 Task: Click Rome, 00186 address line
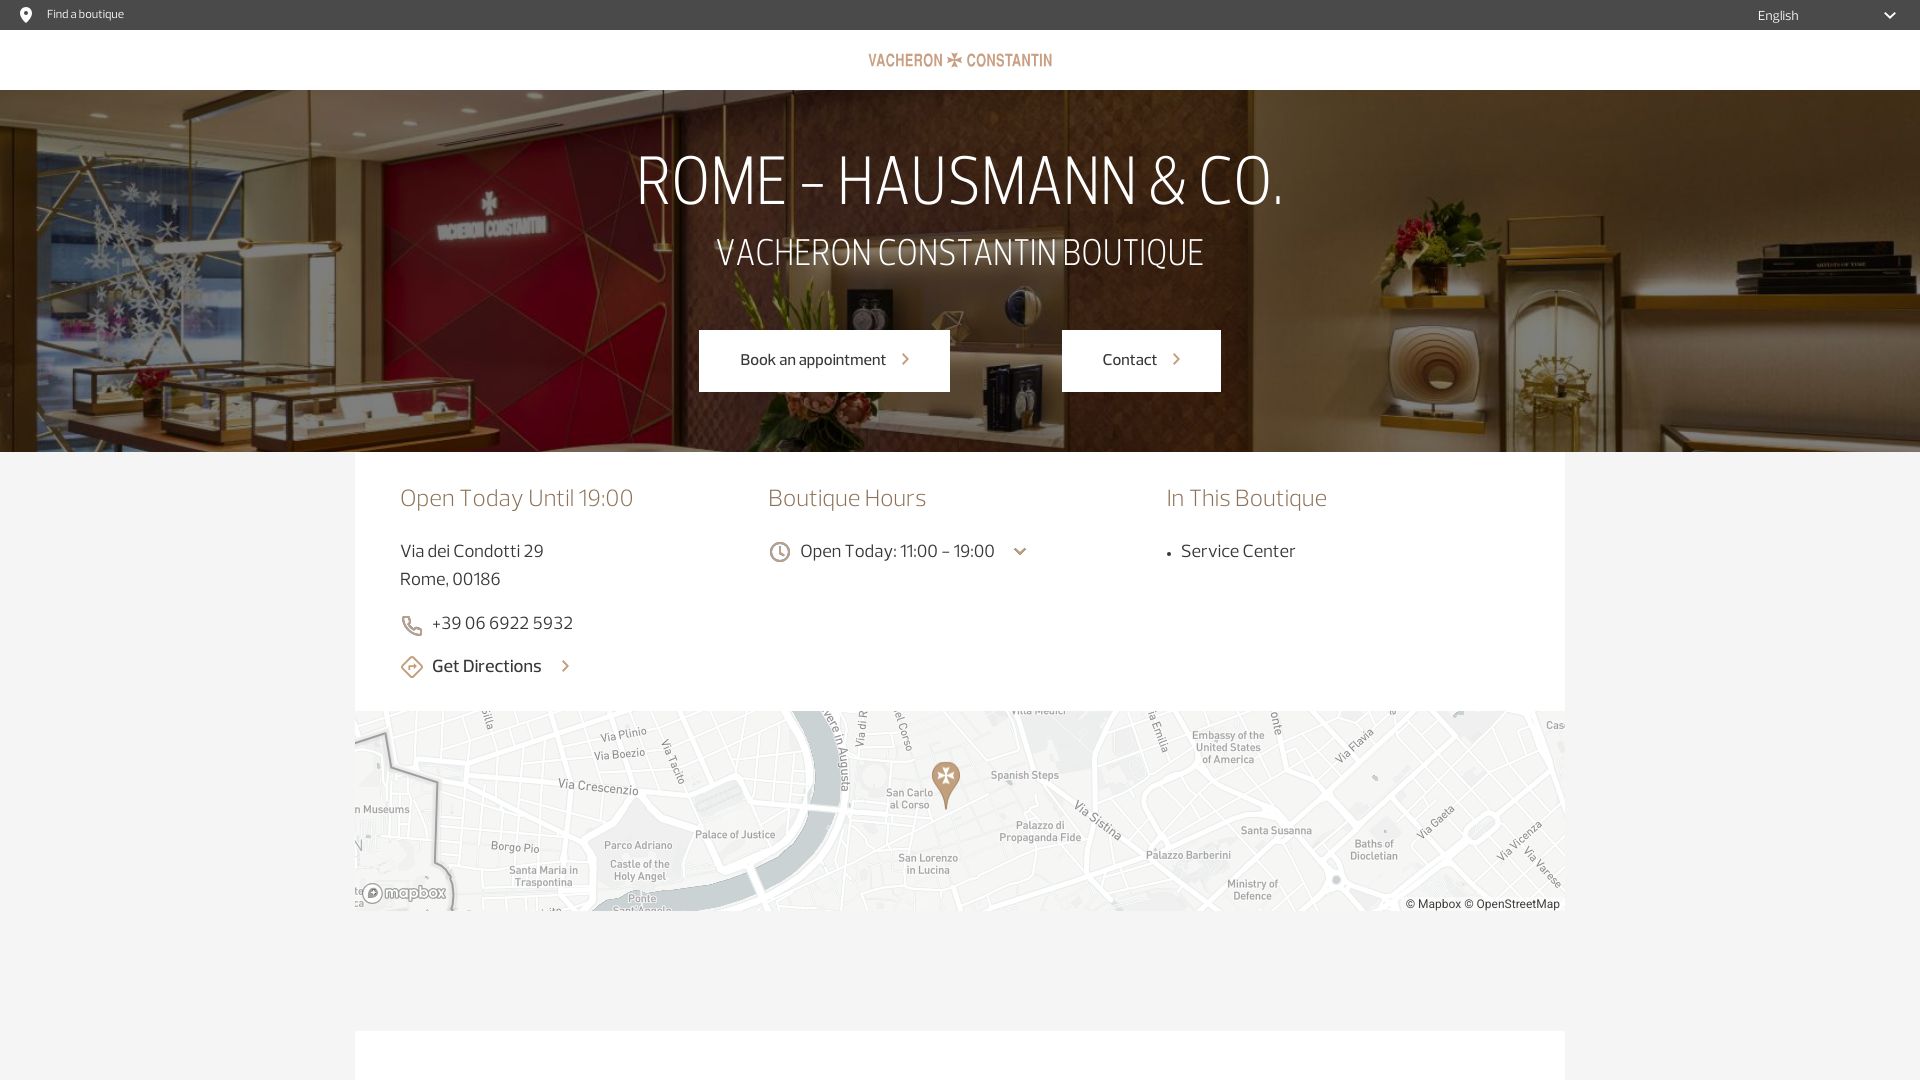450,580
